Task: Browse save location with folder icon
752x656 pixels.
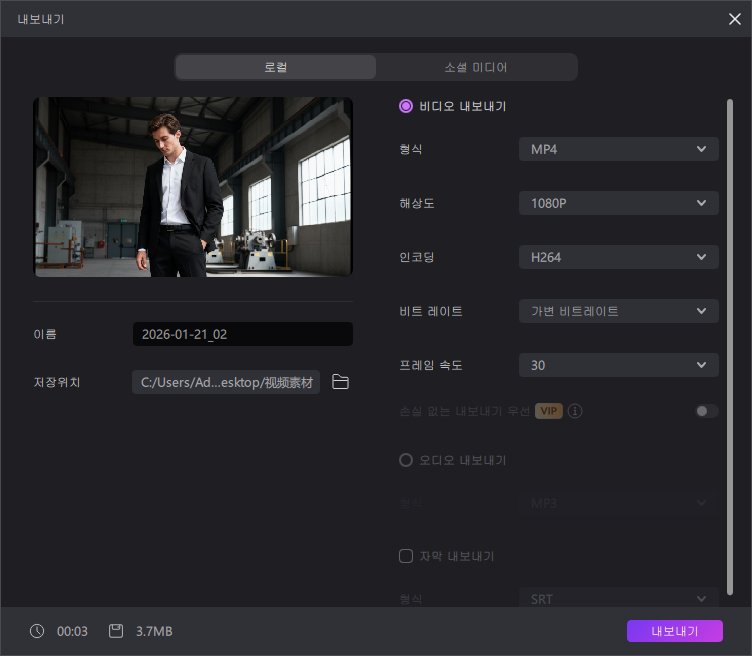Action: click(x=341, y=382)
